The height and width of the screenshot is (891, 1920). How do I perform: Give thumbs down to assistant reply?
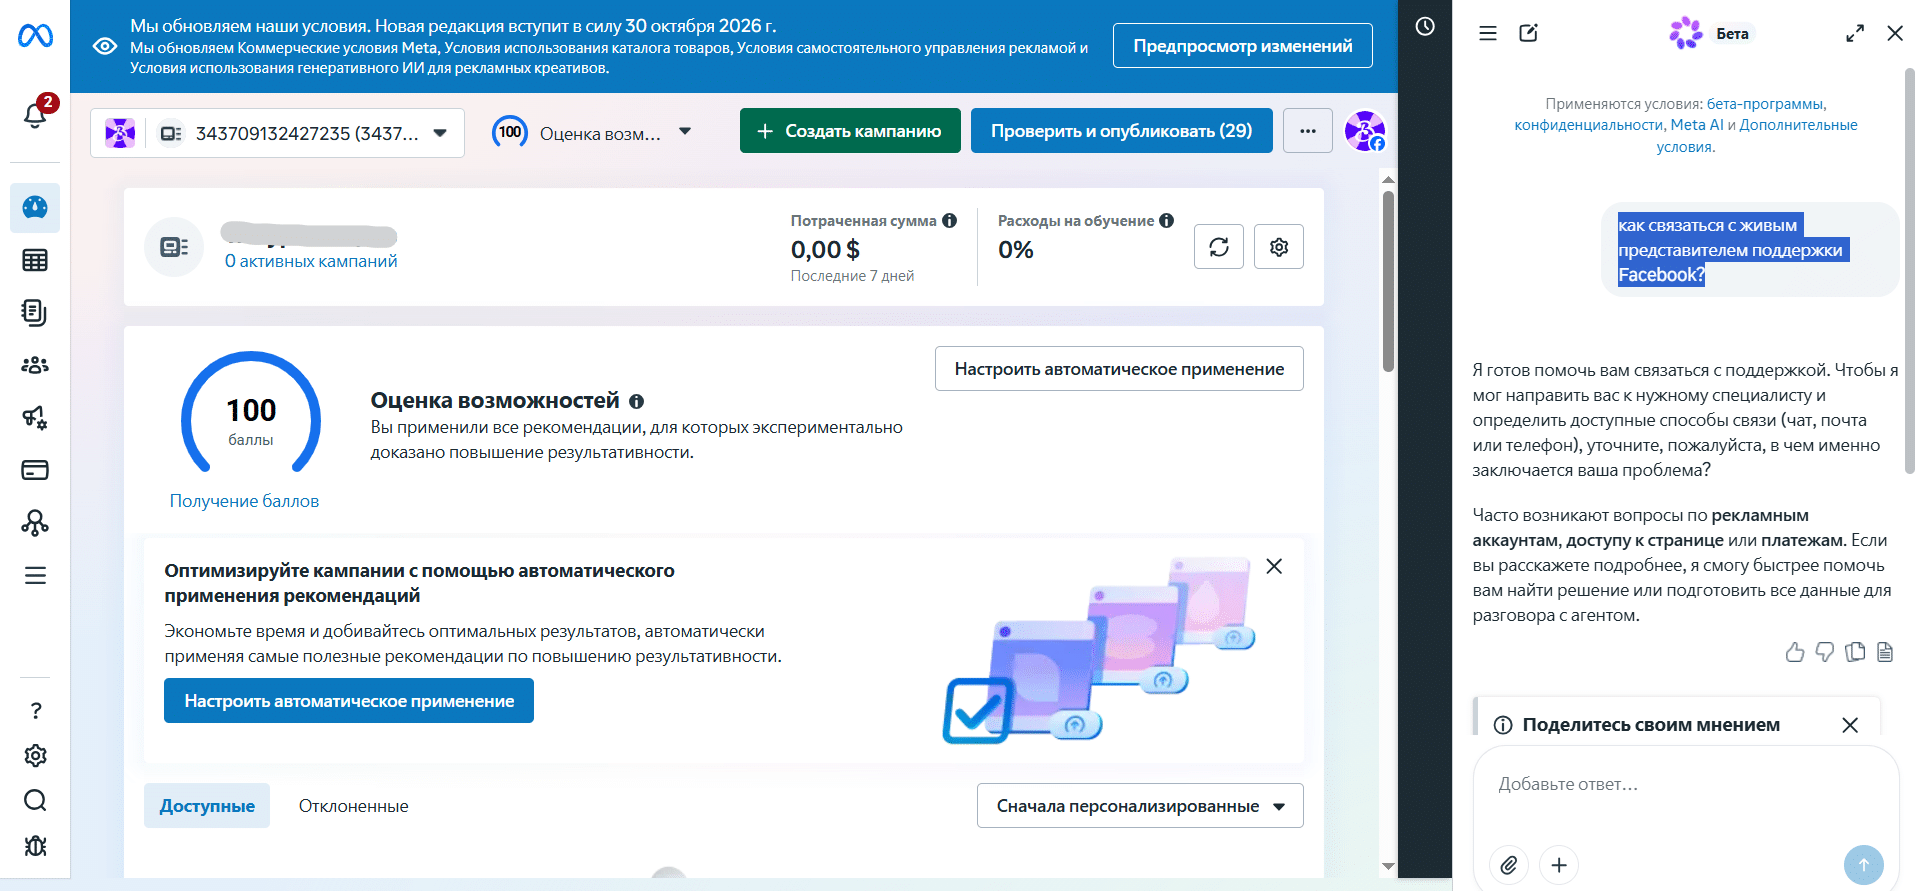1825,652
